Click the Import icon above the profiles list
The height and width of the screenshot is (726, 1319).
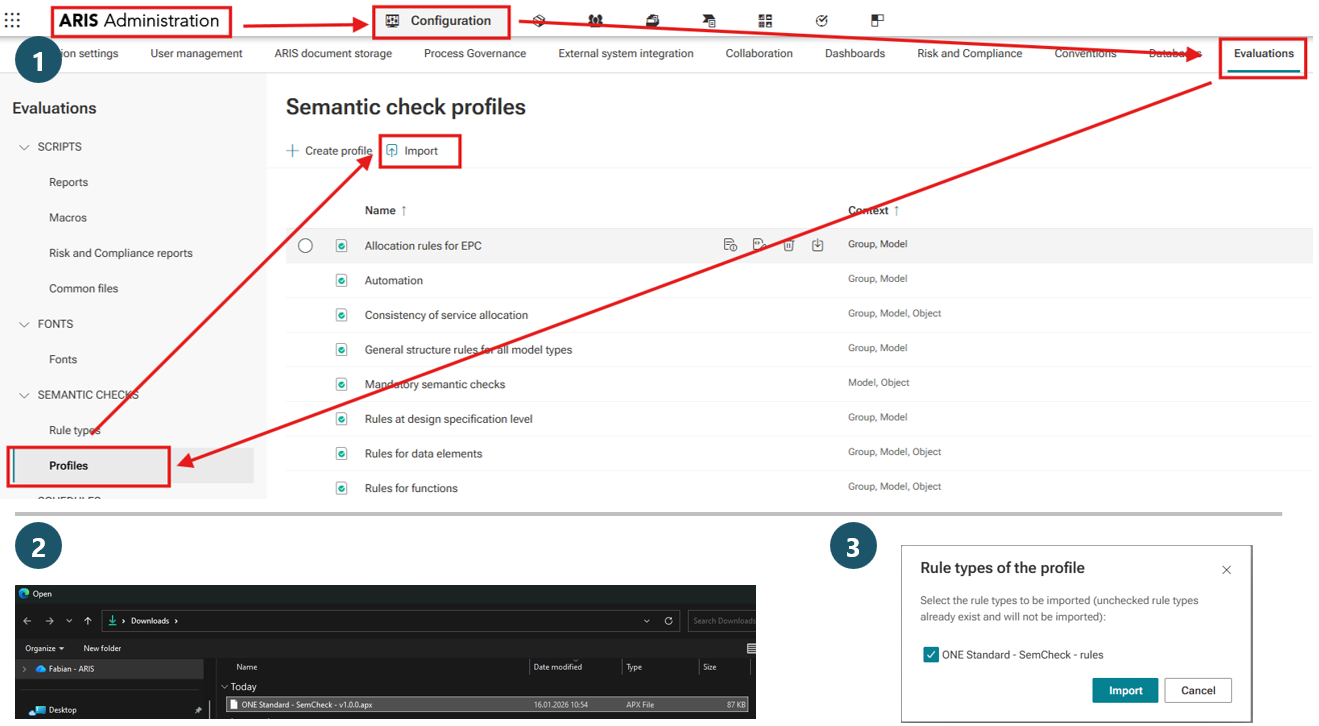[392, 151]
